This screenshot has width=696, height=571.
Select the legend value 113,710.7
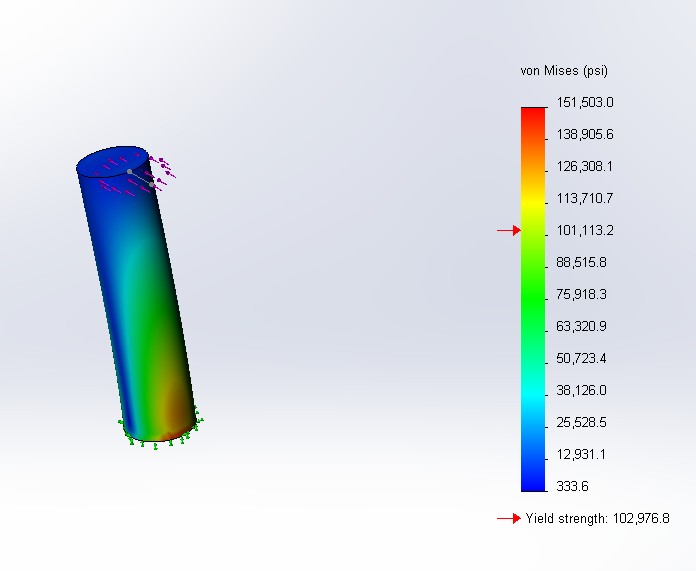[x=585, y=198]
